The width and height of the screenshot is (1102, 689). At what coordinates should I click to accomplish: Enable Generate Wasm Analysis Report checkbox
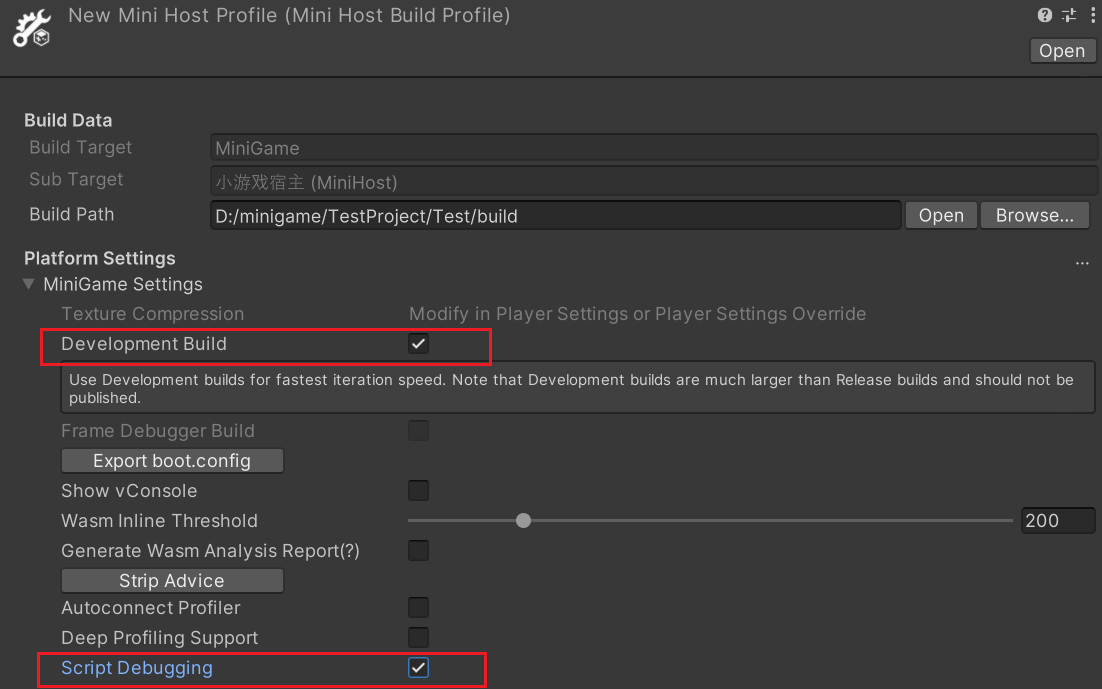418,551
